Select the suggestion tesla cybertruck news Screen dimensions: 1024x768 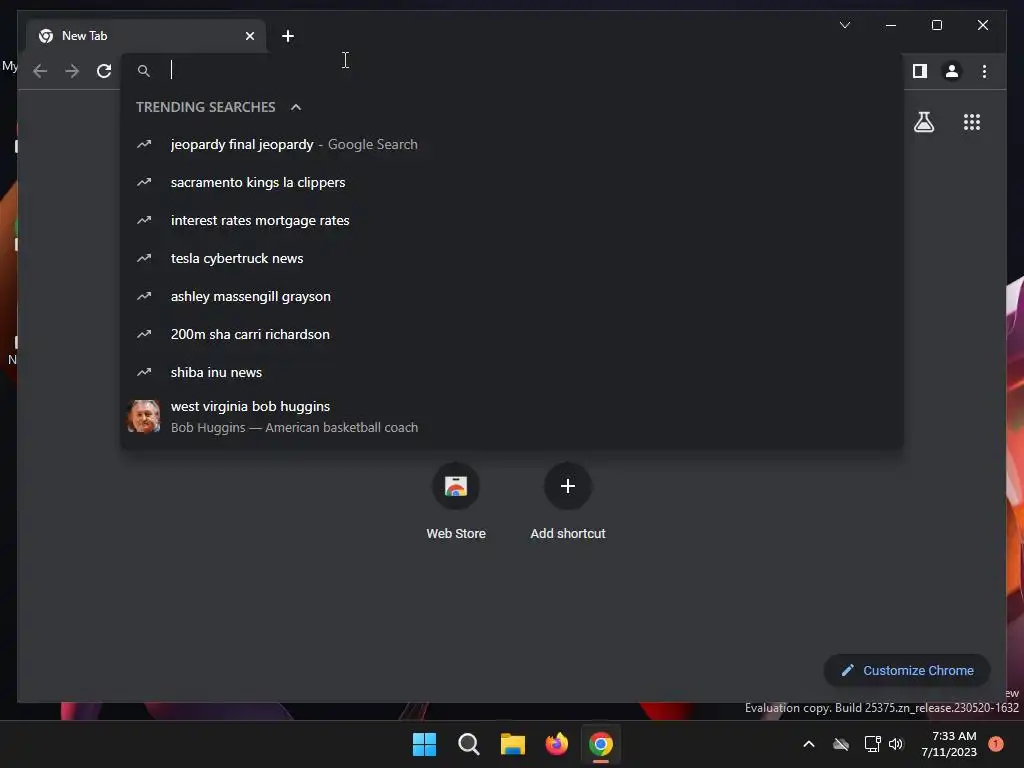click(x=512, y=258)
